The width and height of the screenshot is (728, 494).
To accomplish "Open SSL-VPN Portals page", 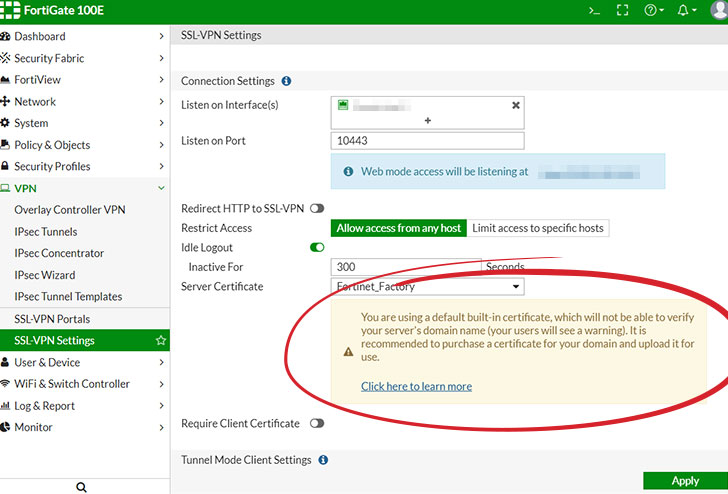I will (x=52, y=319).
